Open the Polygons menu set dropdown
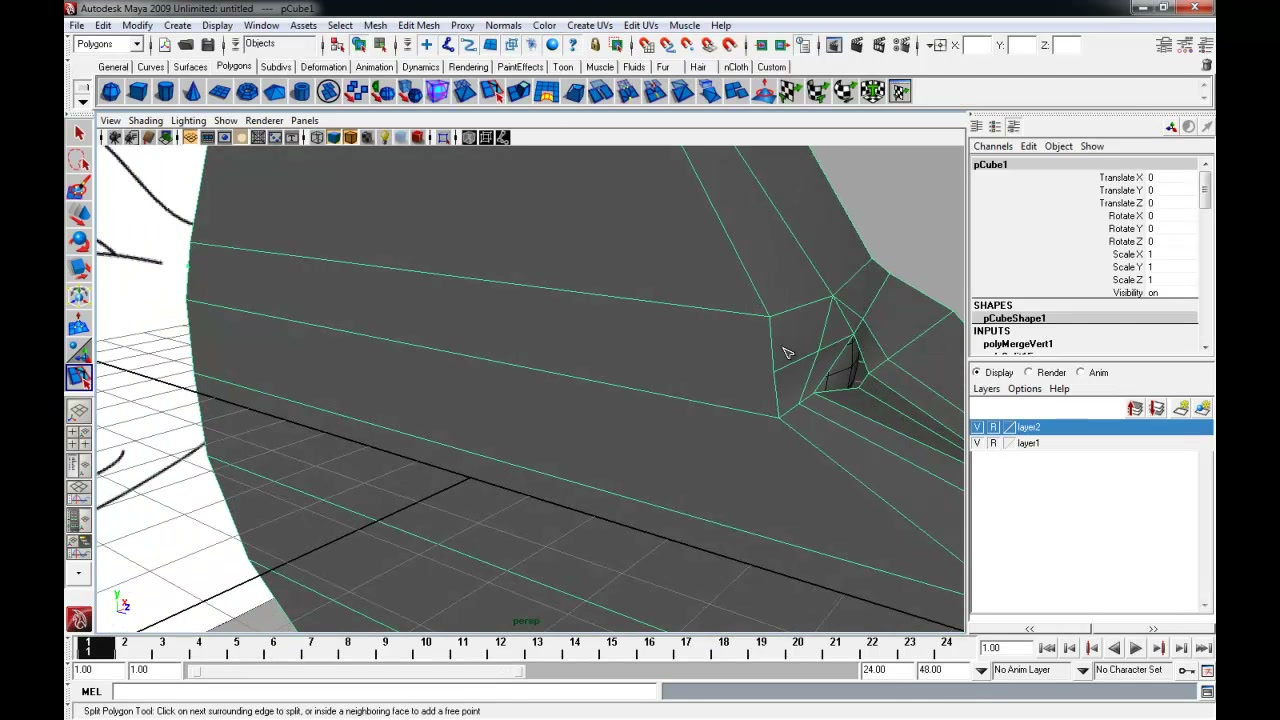The image size is (1280, 720). click(109, 44)
